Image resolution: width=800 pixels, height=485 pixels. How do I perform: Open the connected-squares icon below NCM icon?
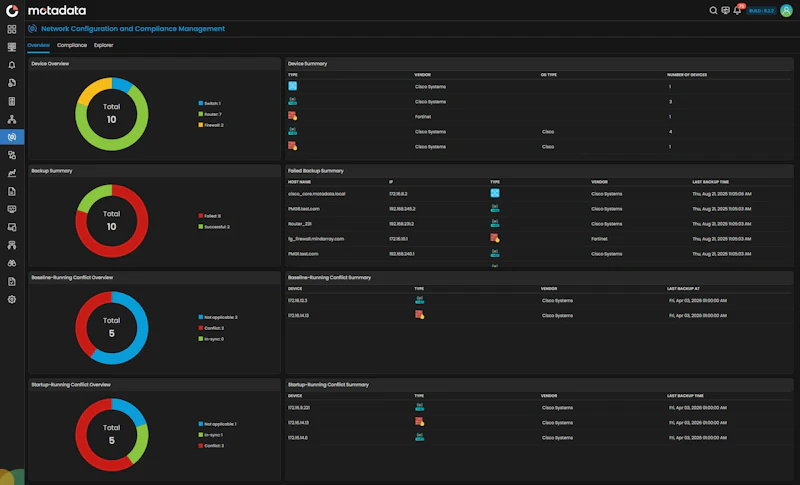[x=12, y=155]
